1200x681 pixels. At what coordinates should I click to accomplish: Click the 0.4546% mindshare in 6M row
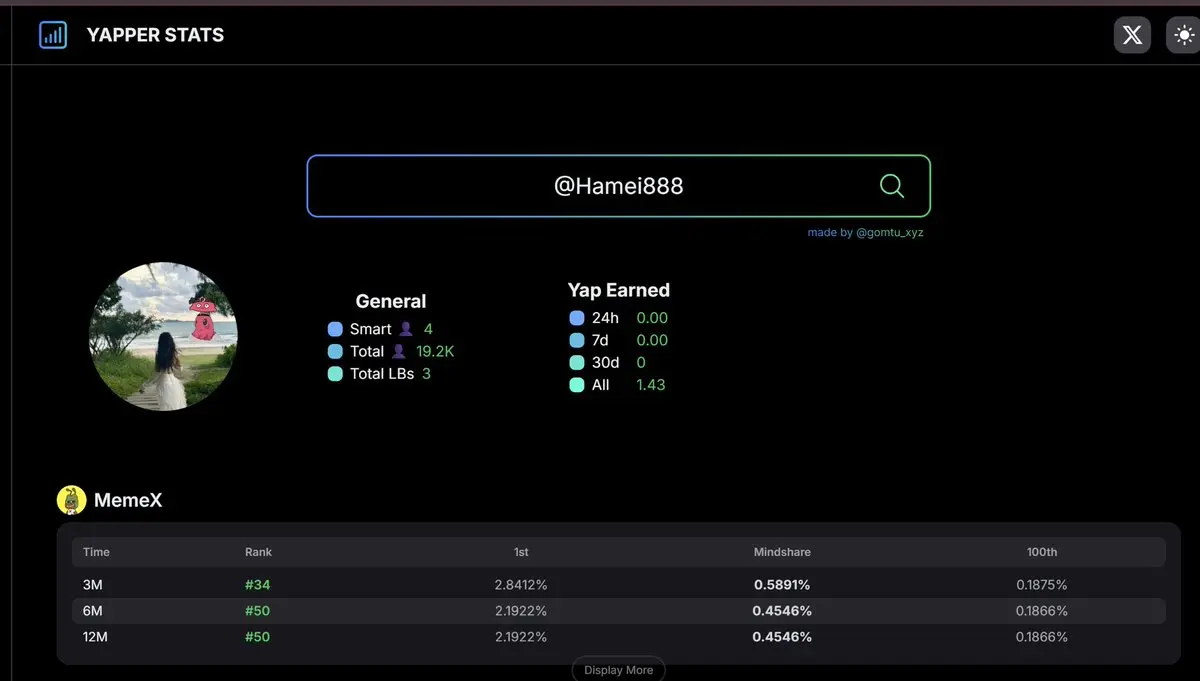pos(782,610)
